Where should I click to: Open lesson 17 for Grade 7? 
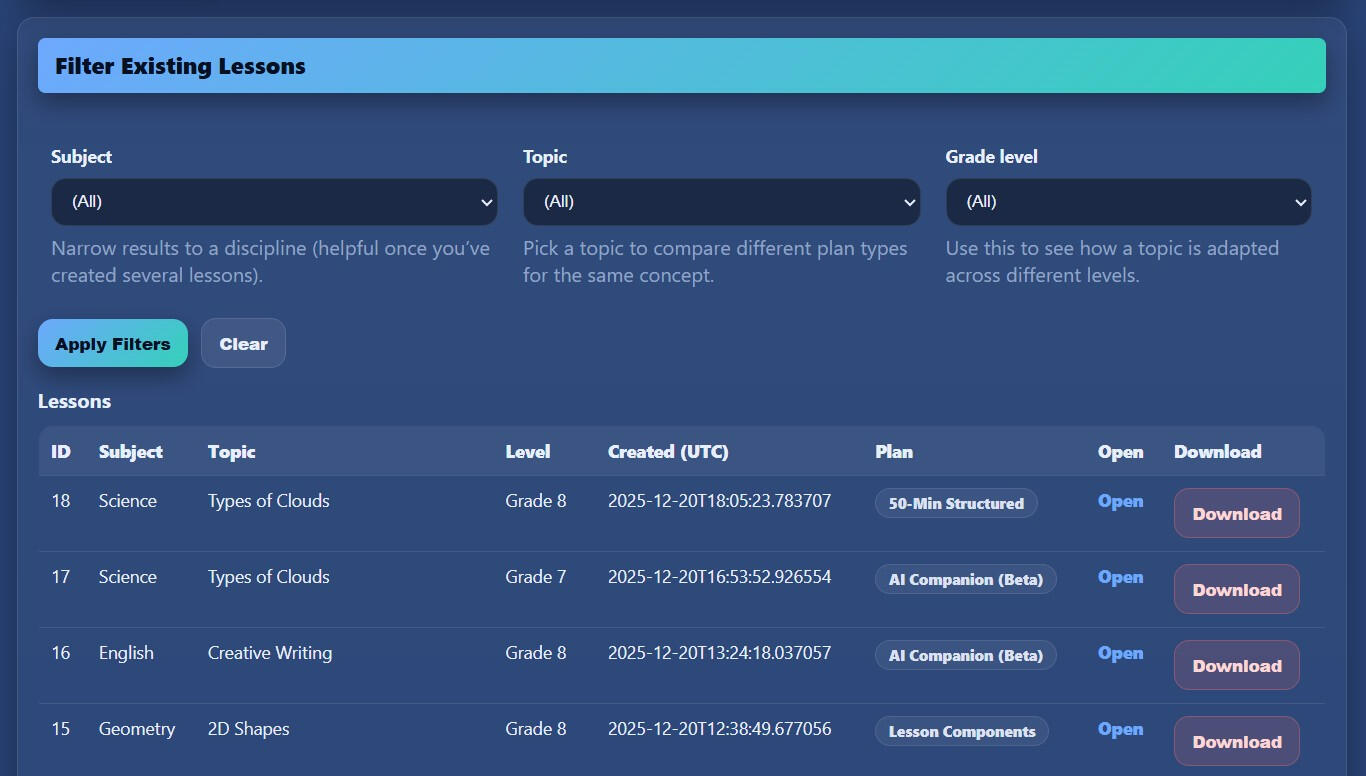pos(1120,577)
